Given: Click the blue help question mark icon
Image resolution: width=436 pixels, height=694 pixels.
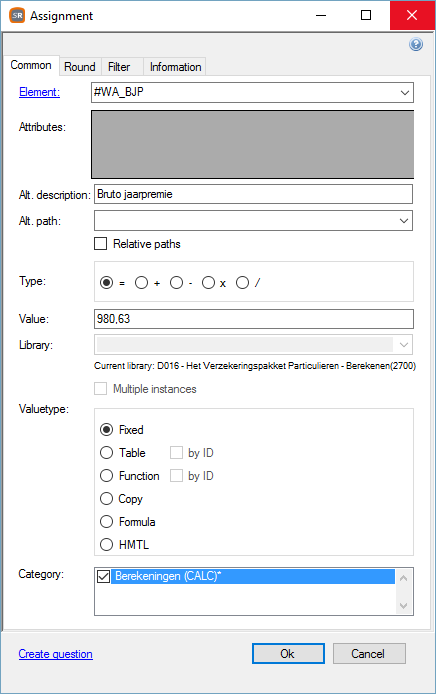Looking at the screenshot, I should point(416,44).
